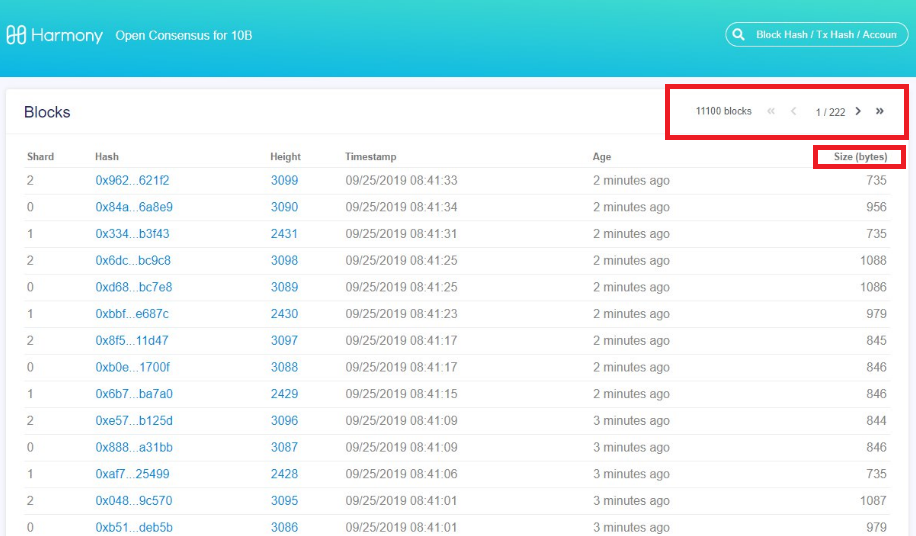The width and height of the screenshot is (916, 536).
Task: Open block hash 0x84a...6a8e9
Action: [134, 207]
